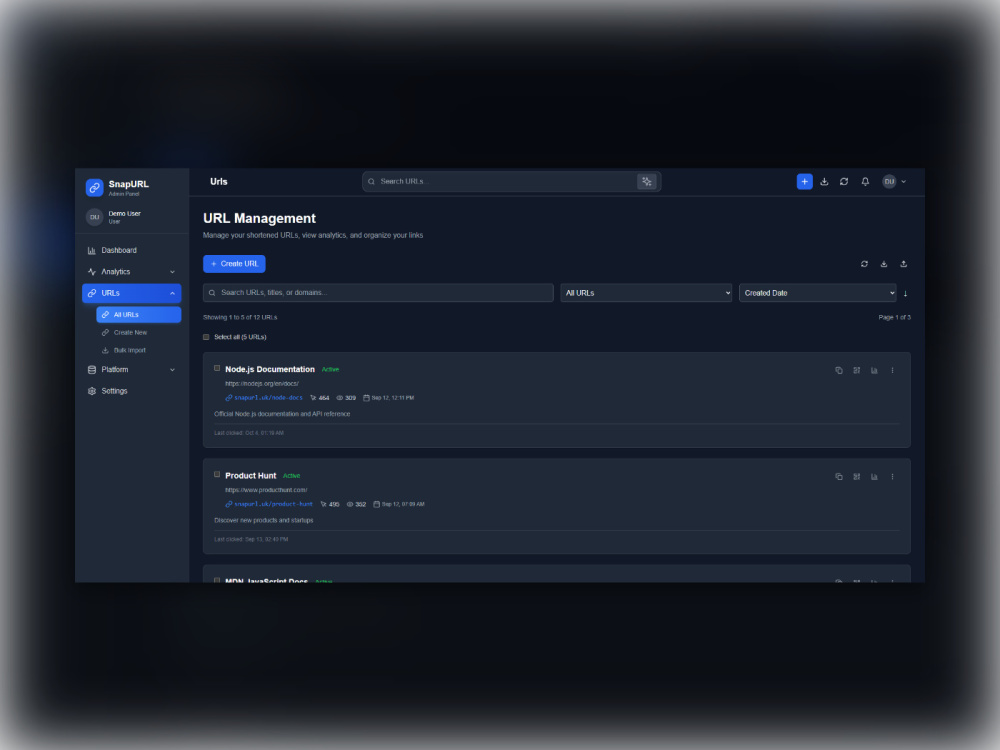The height and width of the screenshot is (750, 1000).
Task: Click the AI sparkle icon in the top search bar
Action: click(x=647, y=182)
